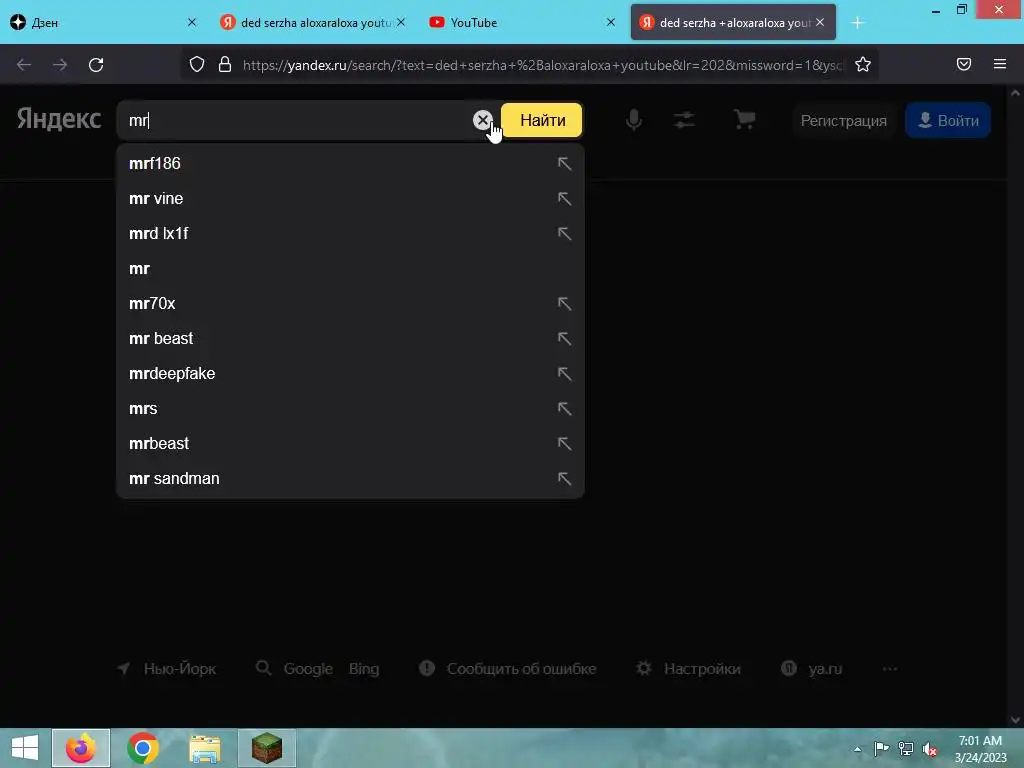Open Google Chrome from the taskbar

[x=143, y=748]
